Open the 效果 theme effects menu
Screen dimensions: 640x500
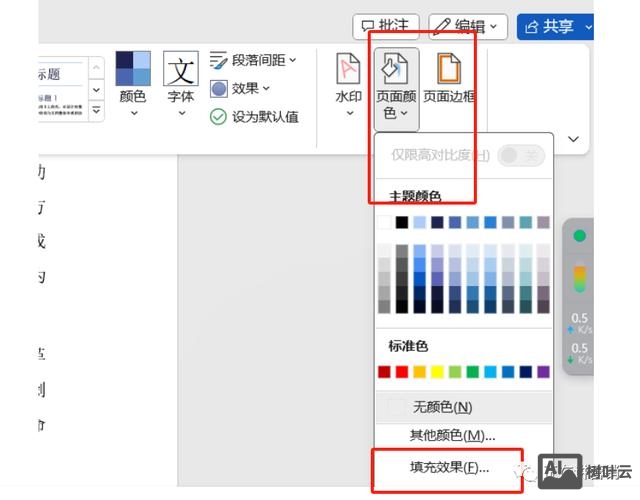pos(240,89)
